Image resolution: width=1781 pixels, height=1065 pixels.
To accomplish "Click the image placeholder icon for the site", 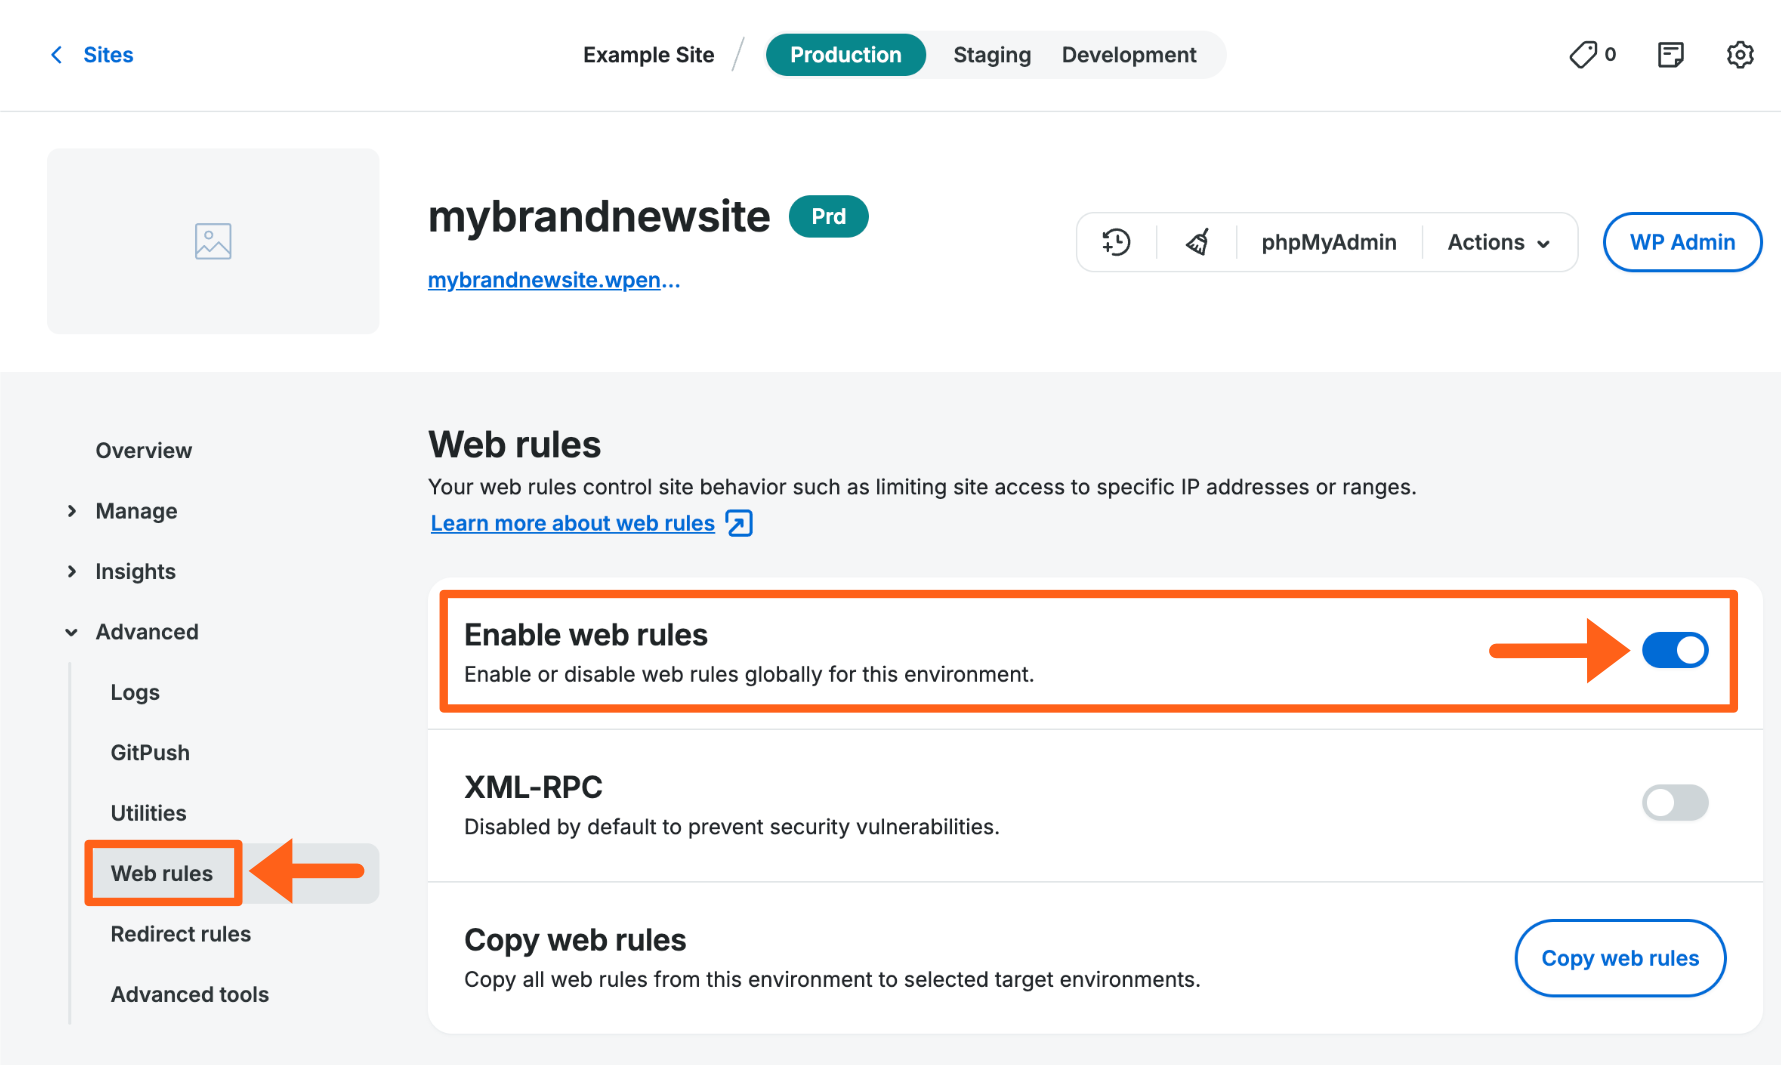I will (212, 240).
